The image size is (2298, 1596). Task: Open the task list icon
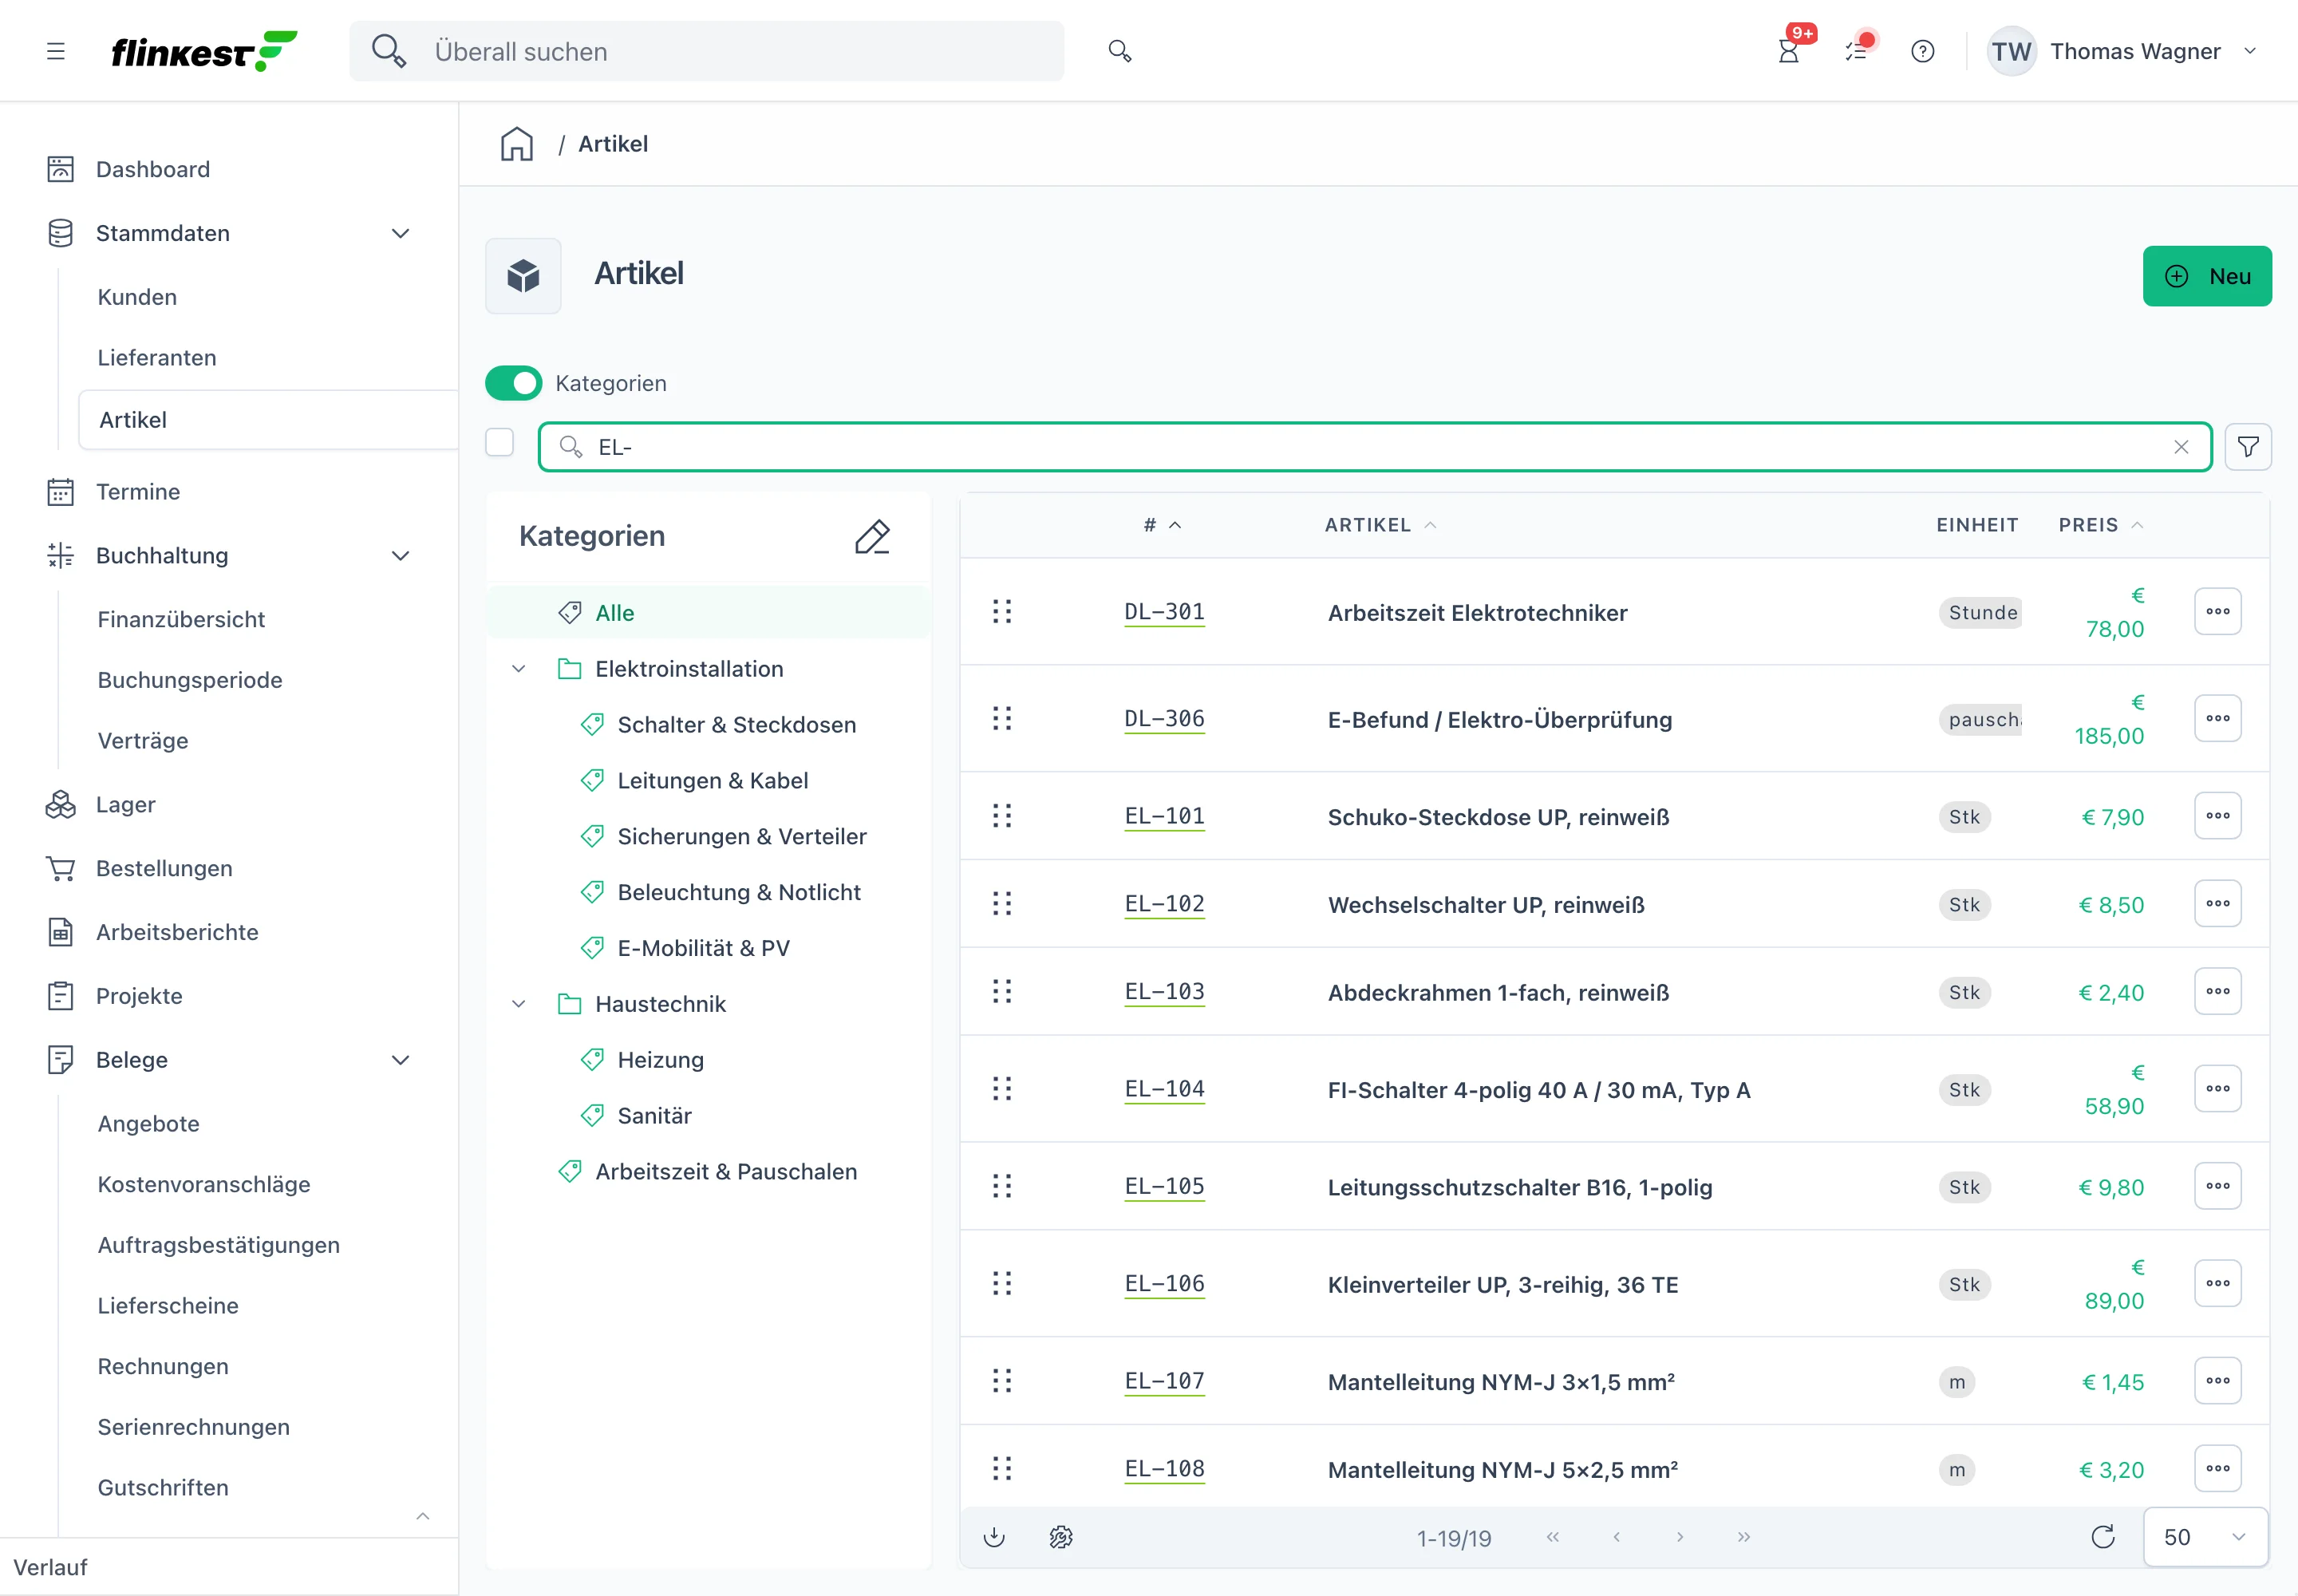pos(1857,51)
